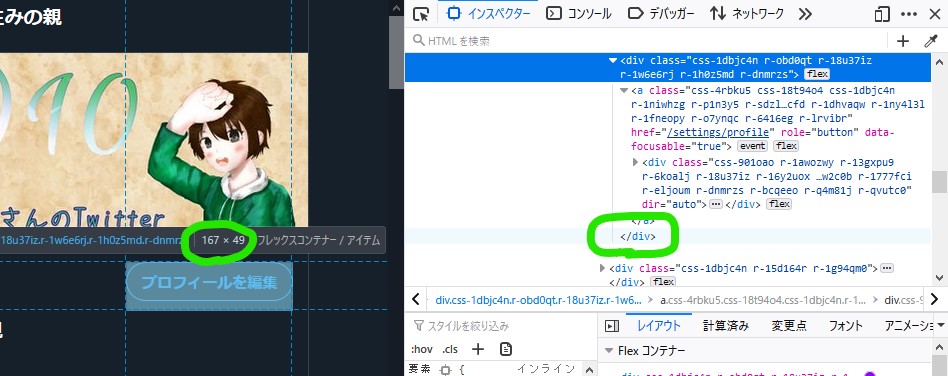Pick a color with the eyedropper
948x376 pixels.
[x=930, y=41]
